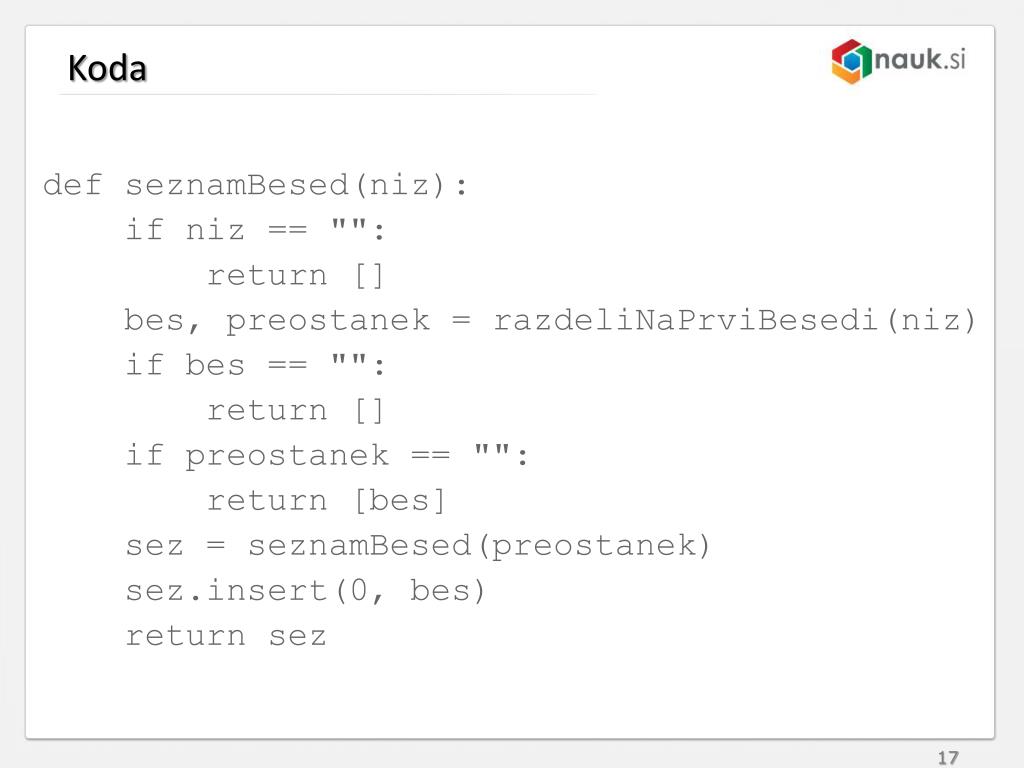
Task: Click the second return [] statement
Action: (x=296, y=411)
